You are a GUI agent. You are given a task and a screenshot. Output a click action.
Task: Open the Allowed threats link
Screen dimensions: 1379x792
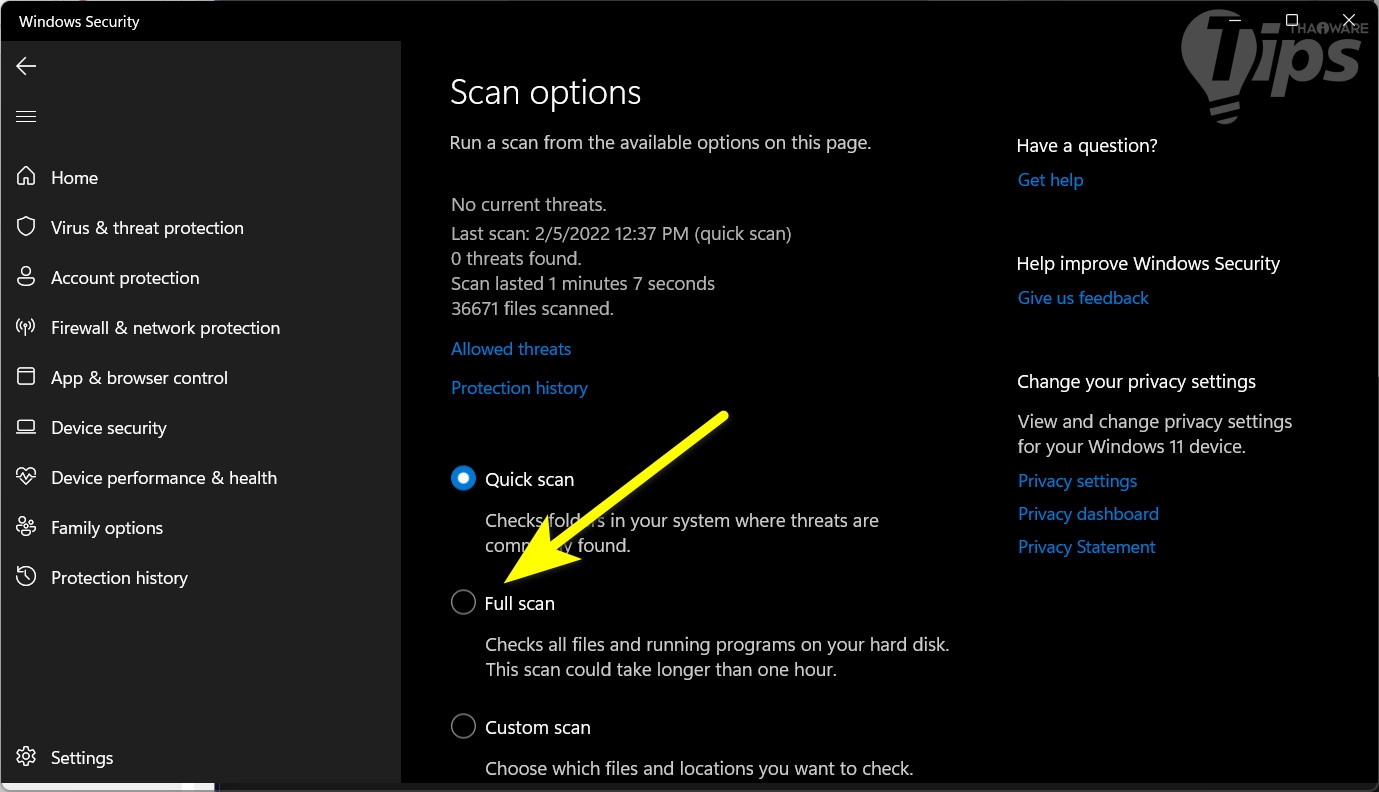[x=511, y=349]
